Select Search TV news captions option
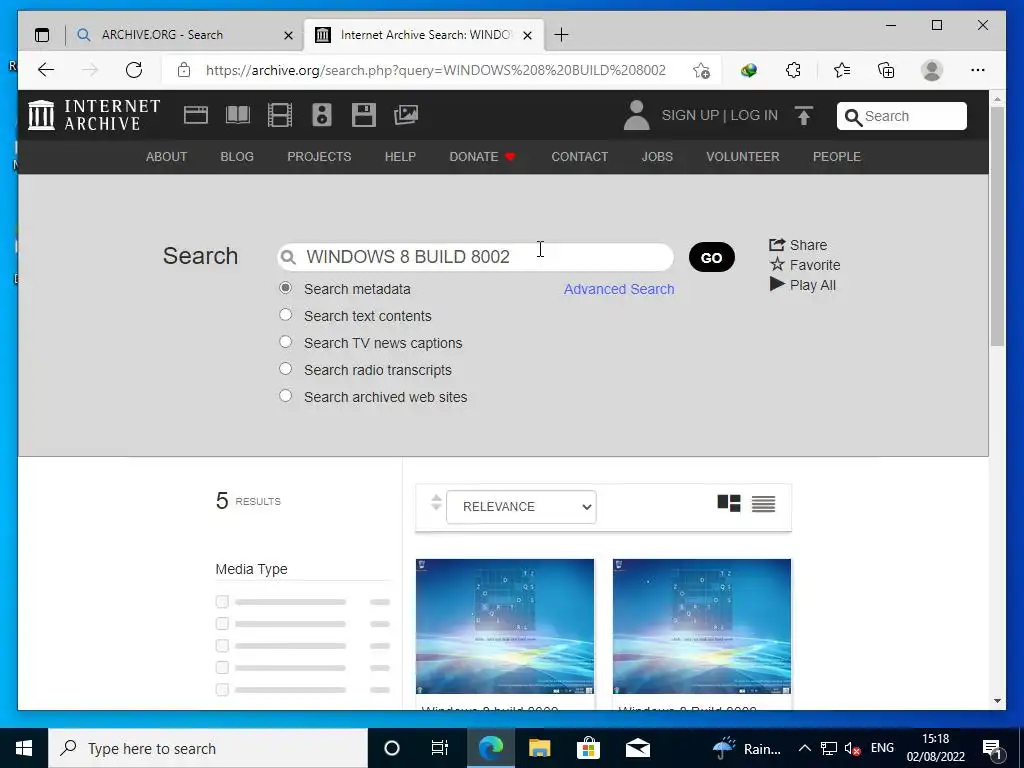Image resolution: width=1024 pixels, height=768 pixels. [285, 342]
